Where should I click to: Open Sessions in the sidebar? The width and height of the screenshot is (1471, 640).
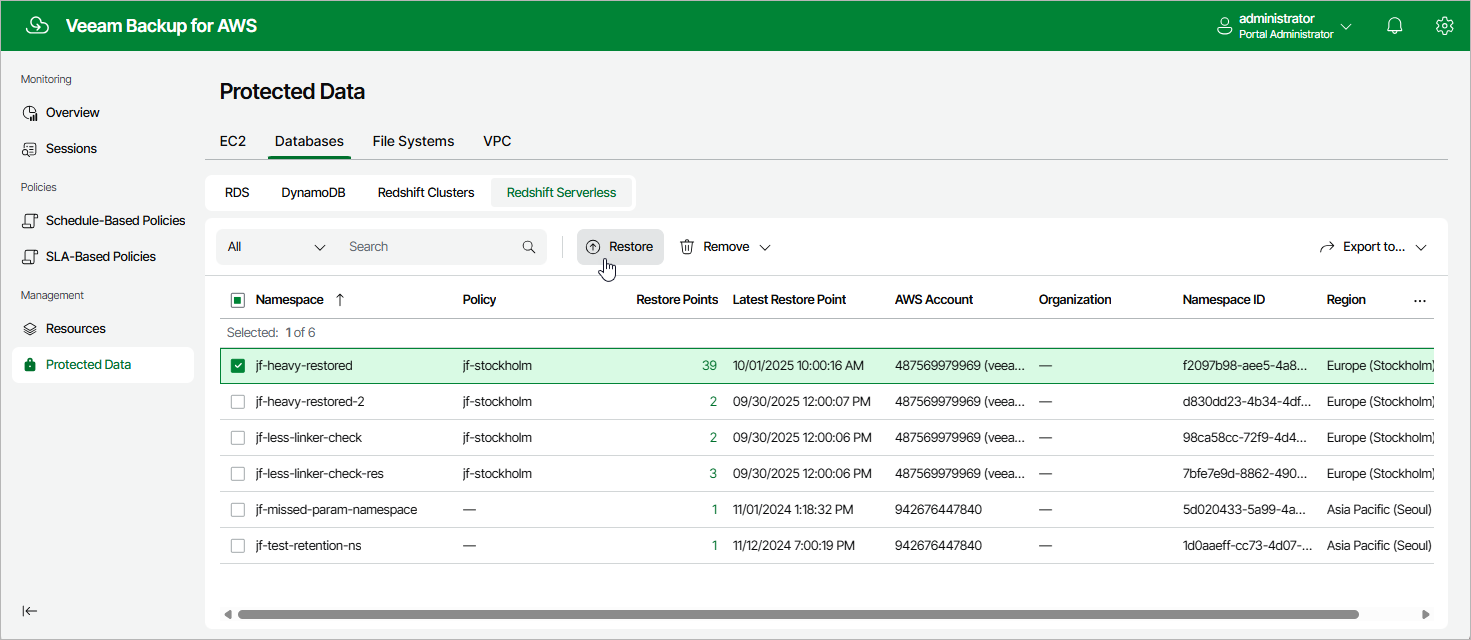71,149
